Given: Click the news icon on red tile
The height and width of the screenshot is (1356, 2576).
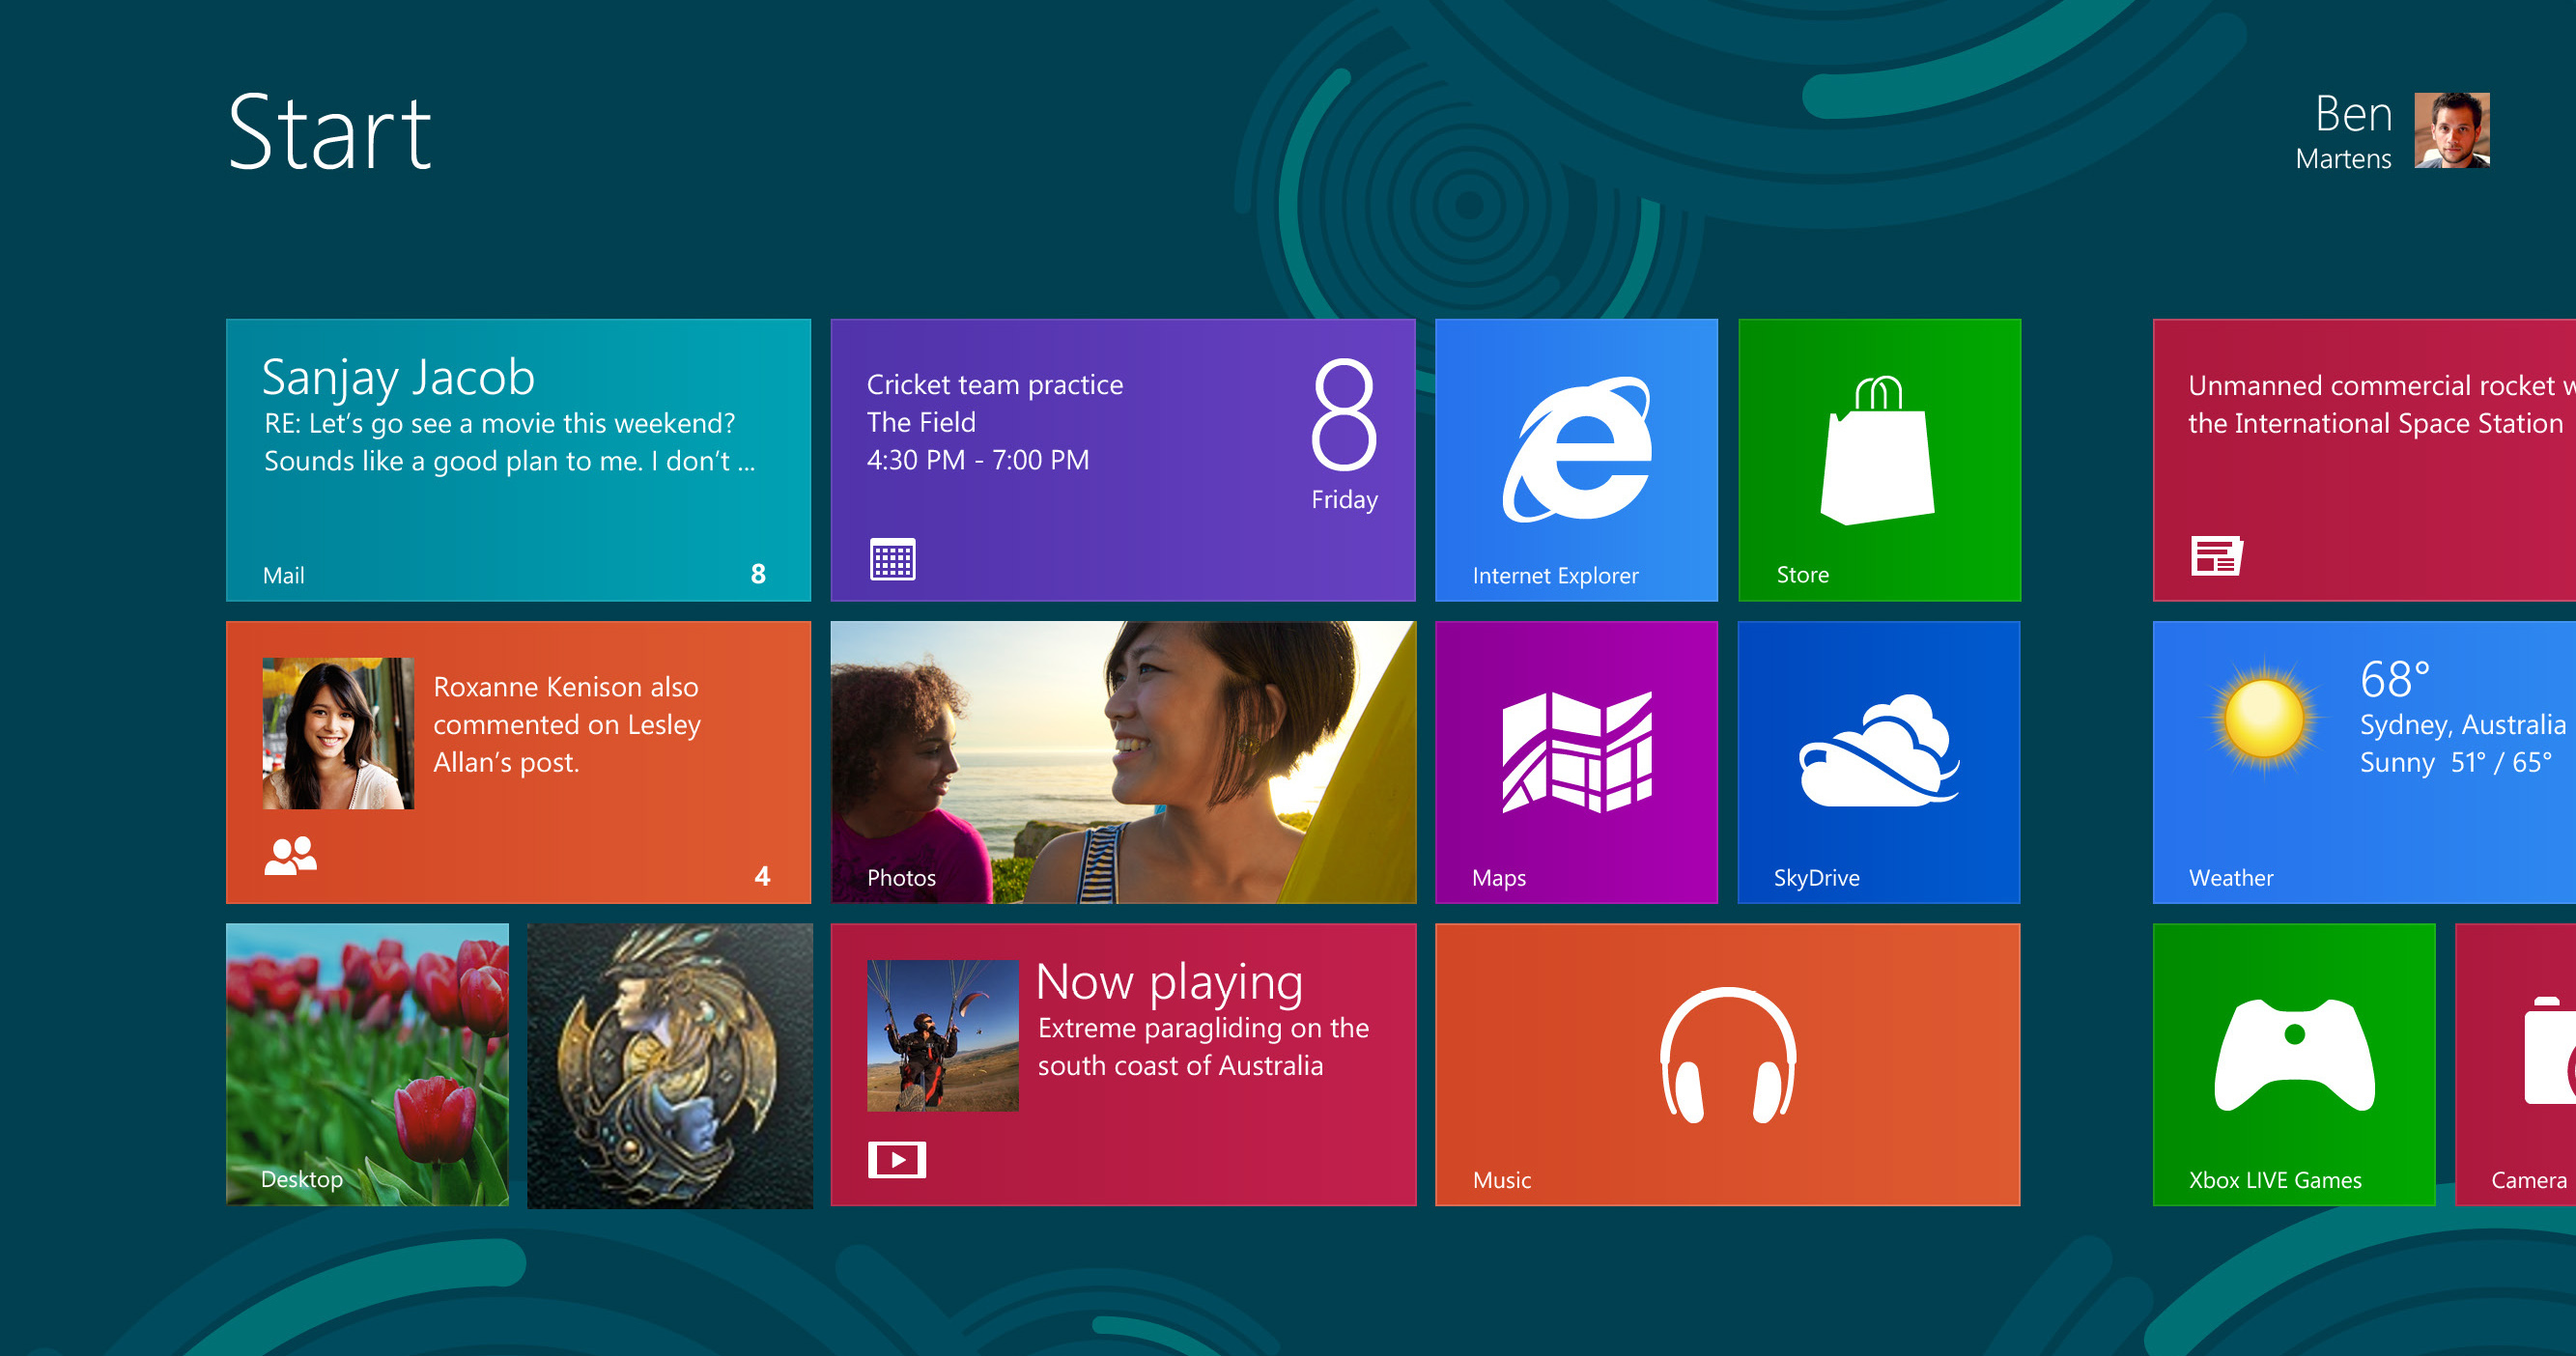Looking at the screenshot, I should click(x=2216, y=555).
